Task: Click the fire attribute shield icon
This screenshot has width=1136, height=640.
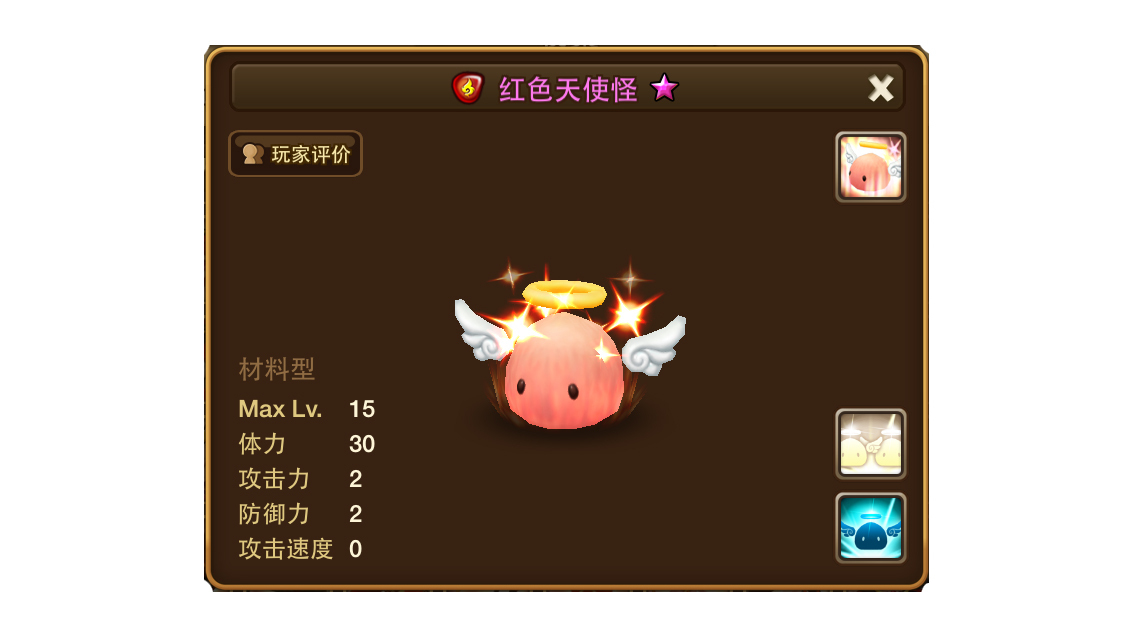Action: point(467,88)
